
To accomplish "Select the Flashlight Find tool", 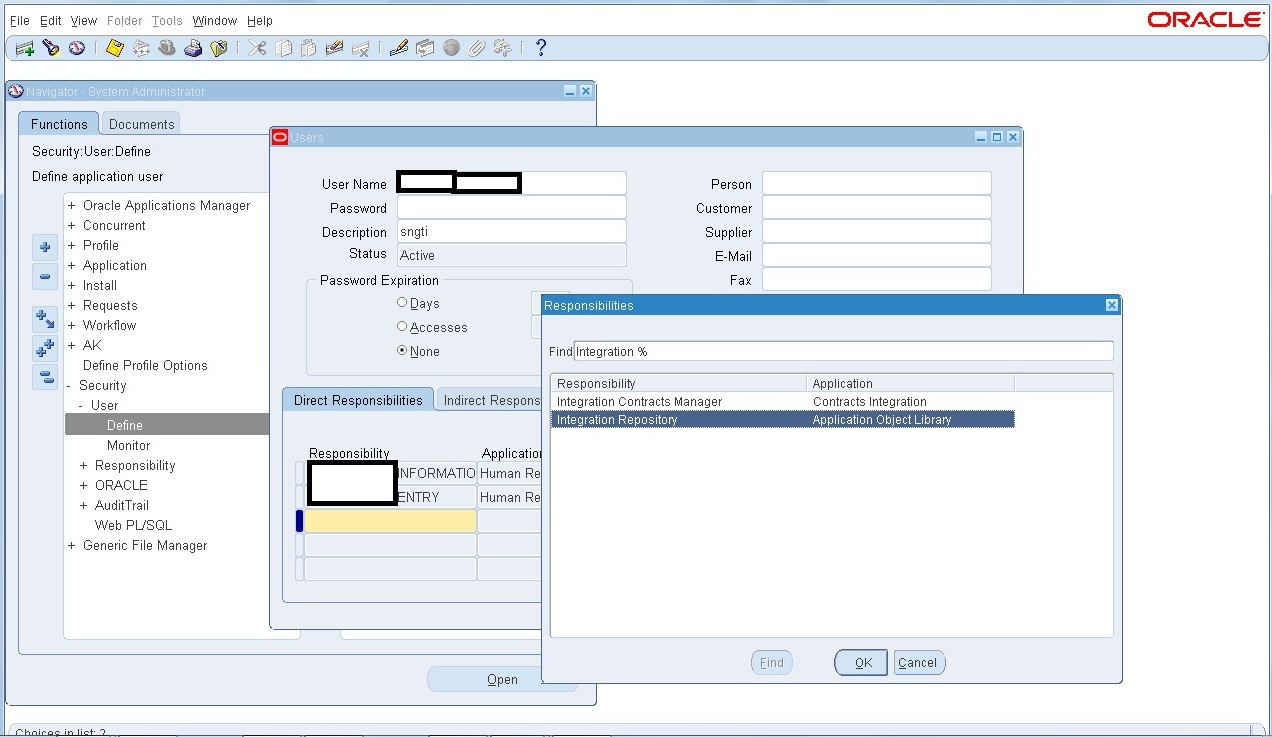I will (52, 47).
